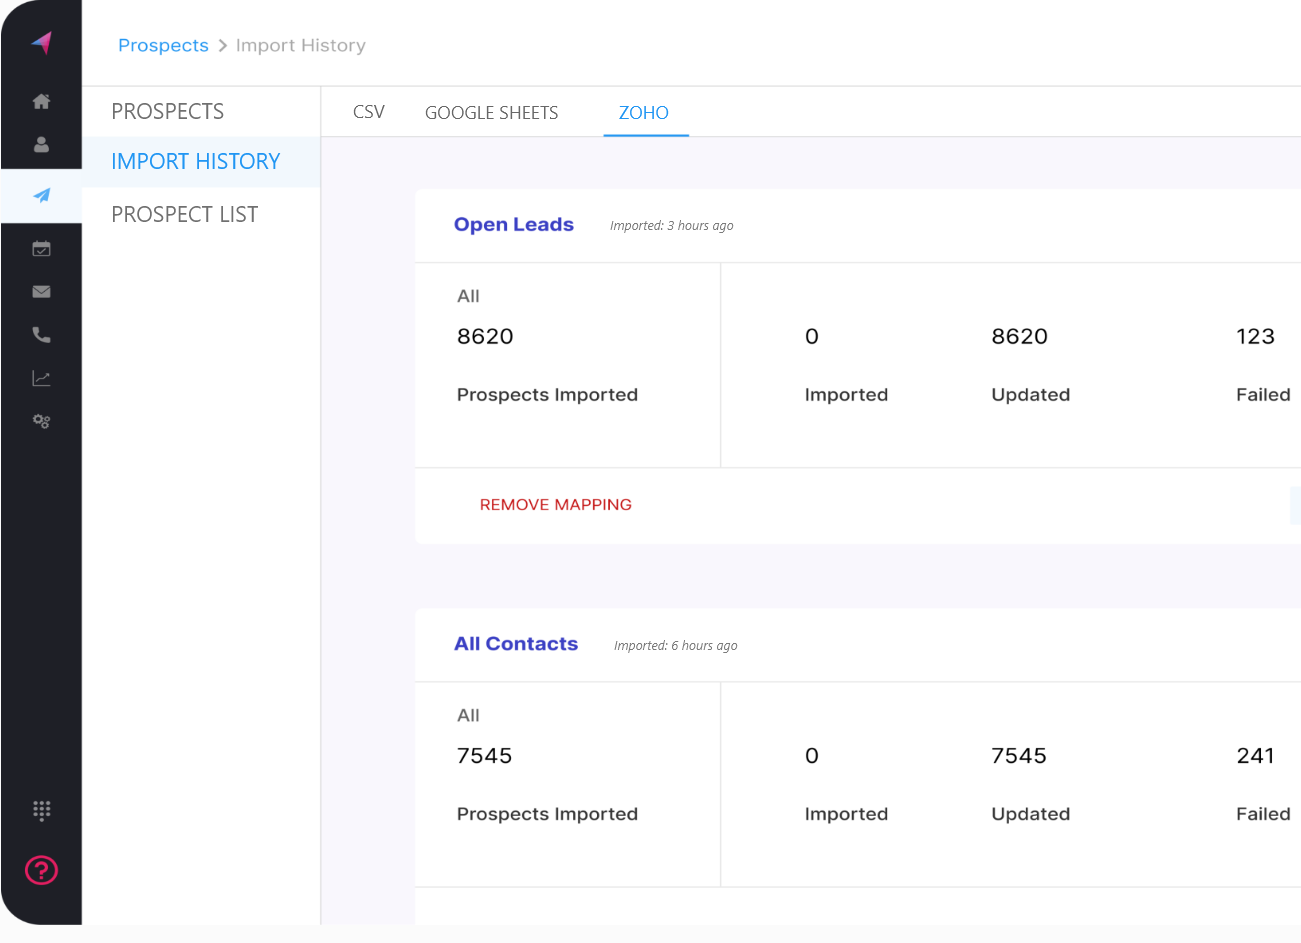Click 'Imported: 6 hours ago' text
The width and height of the screenshot is (1301, 943).
tap(676, 646)
